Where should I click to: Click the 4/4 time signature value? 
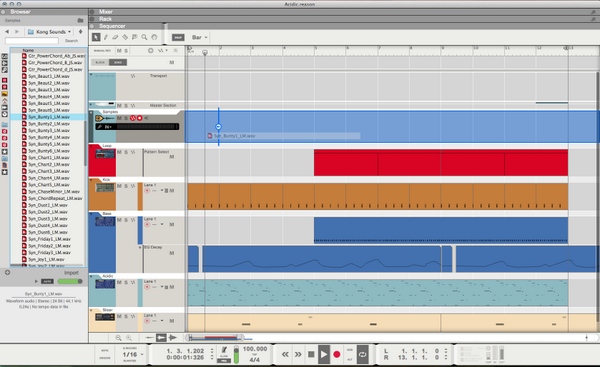click(x=254, y=360)
